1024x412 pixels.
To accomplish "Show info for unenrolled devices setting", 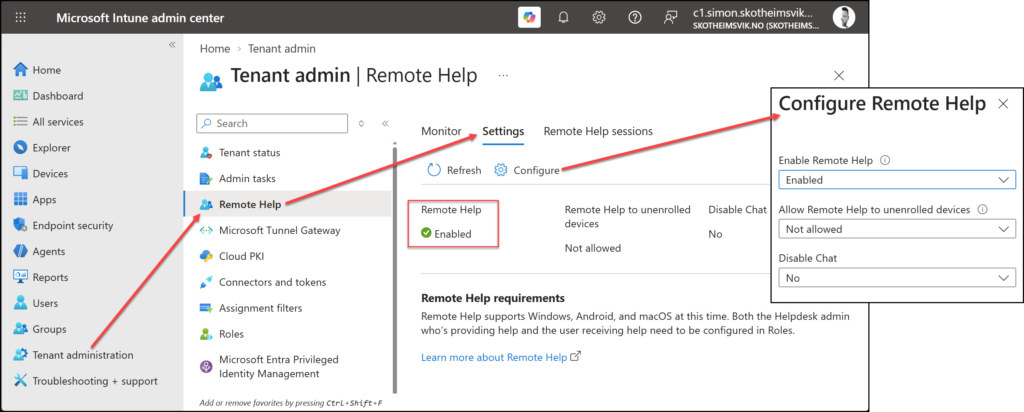I will [x=982, y=210].
